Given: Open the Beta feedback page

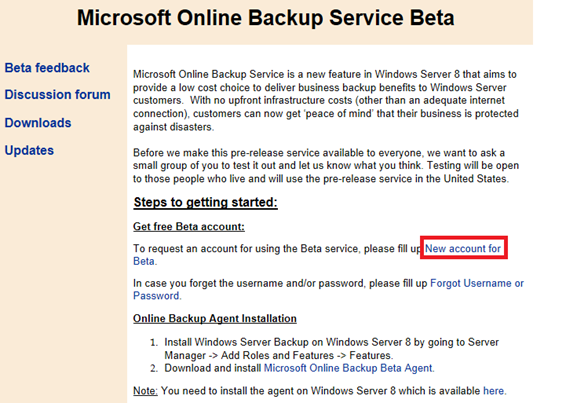Looking at the screenshot, I should (x=47, y=68).
